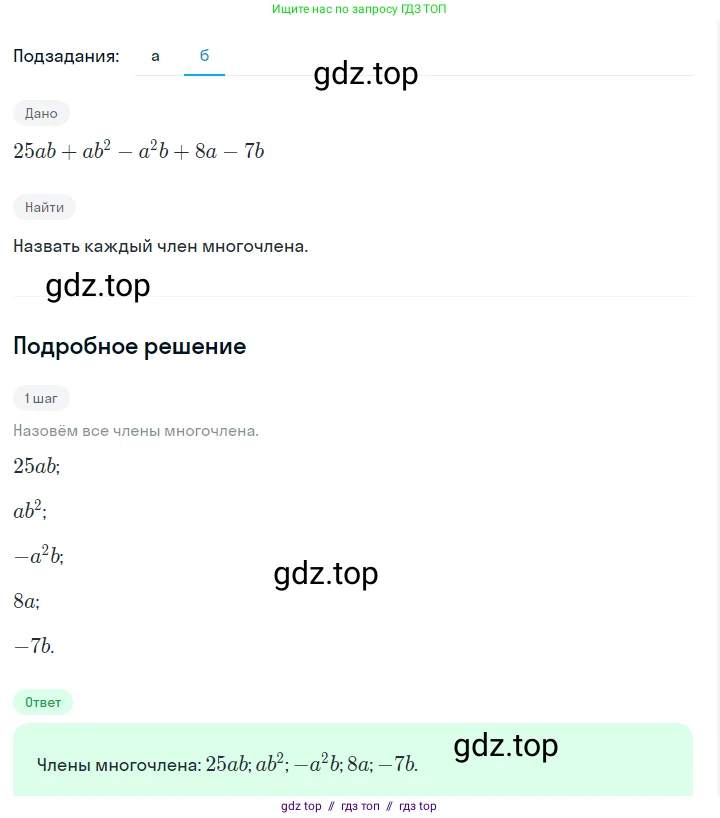Click the green "Ответ" badge
This screenshot has width=720, height=818.
click(43, 702)
